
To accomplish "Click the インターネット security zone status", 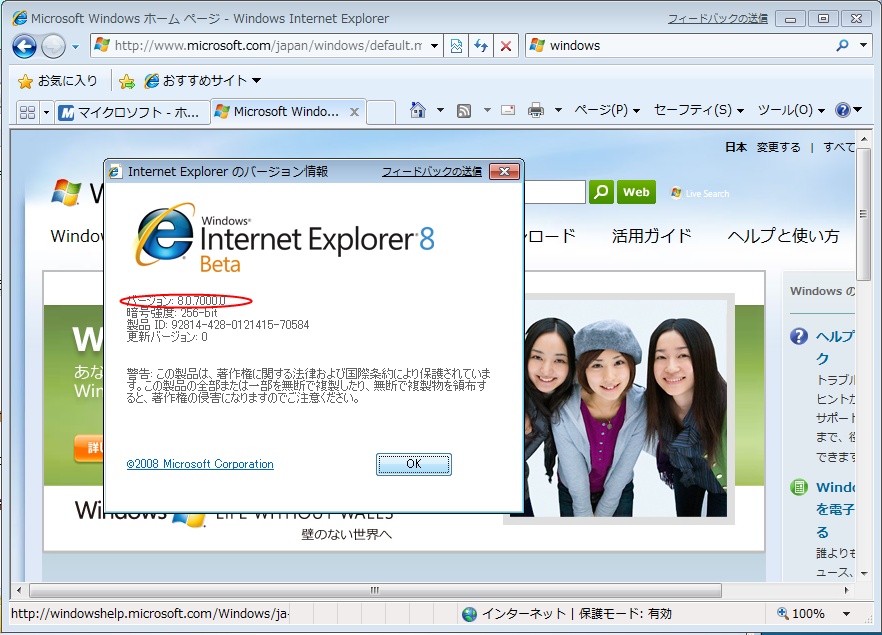I will (x=577, y=614).
